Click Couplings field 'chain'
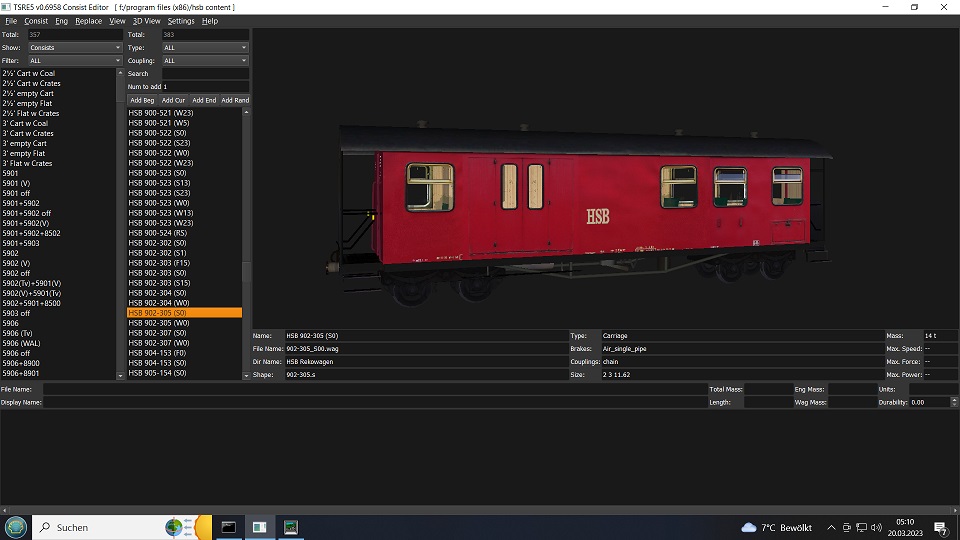 coord(742,362)
